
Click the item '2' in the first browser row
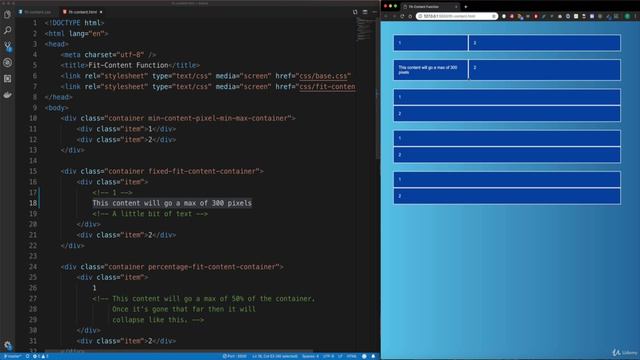544,43
